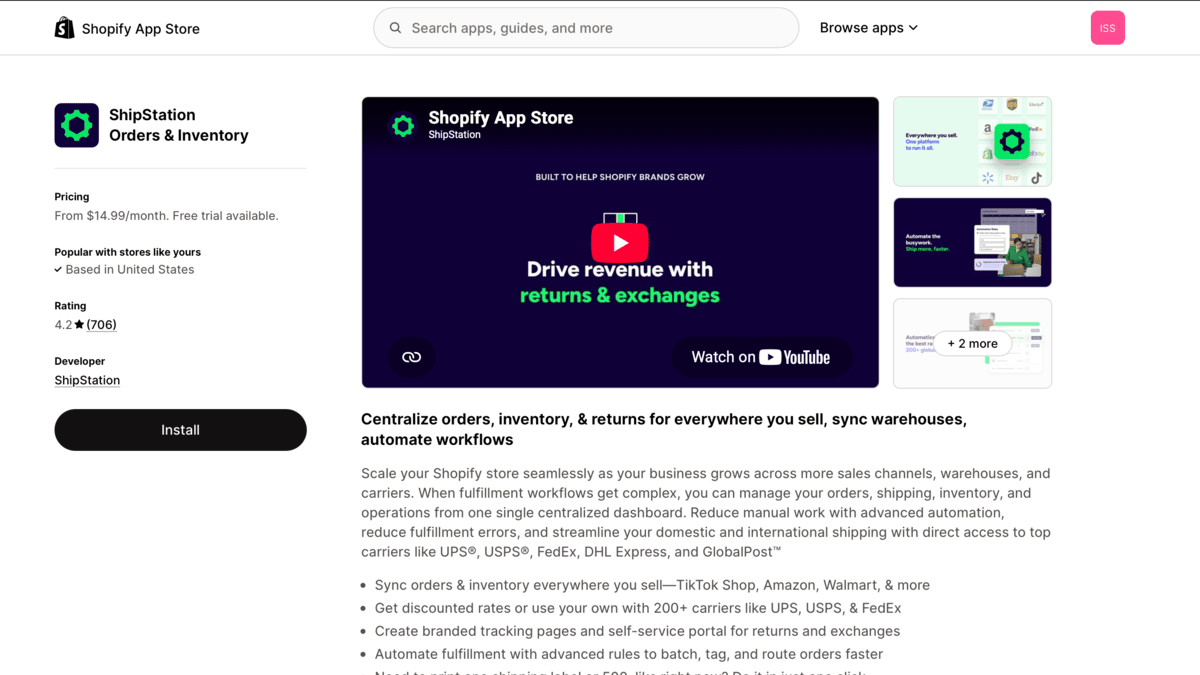Open the (706) reviews link

101,325
